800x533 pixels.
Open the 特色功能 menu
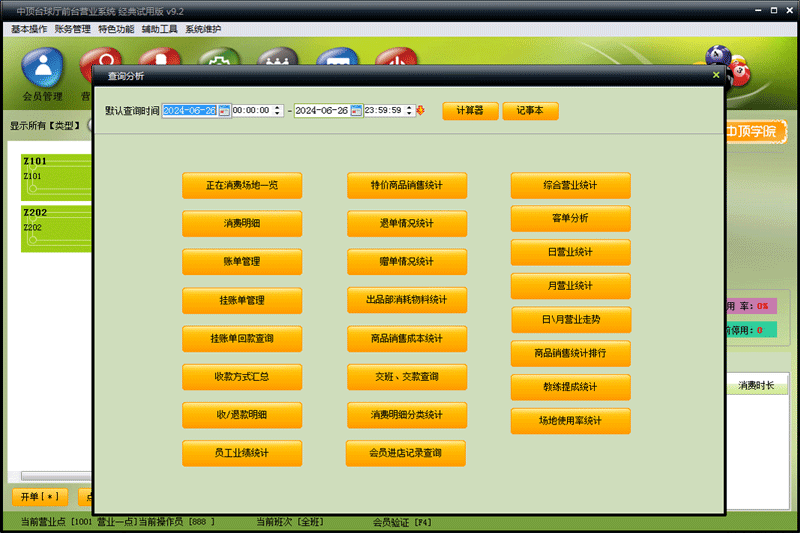tap(116, 29)
